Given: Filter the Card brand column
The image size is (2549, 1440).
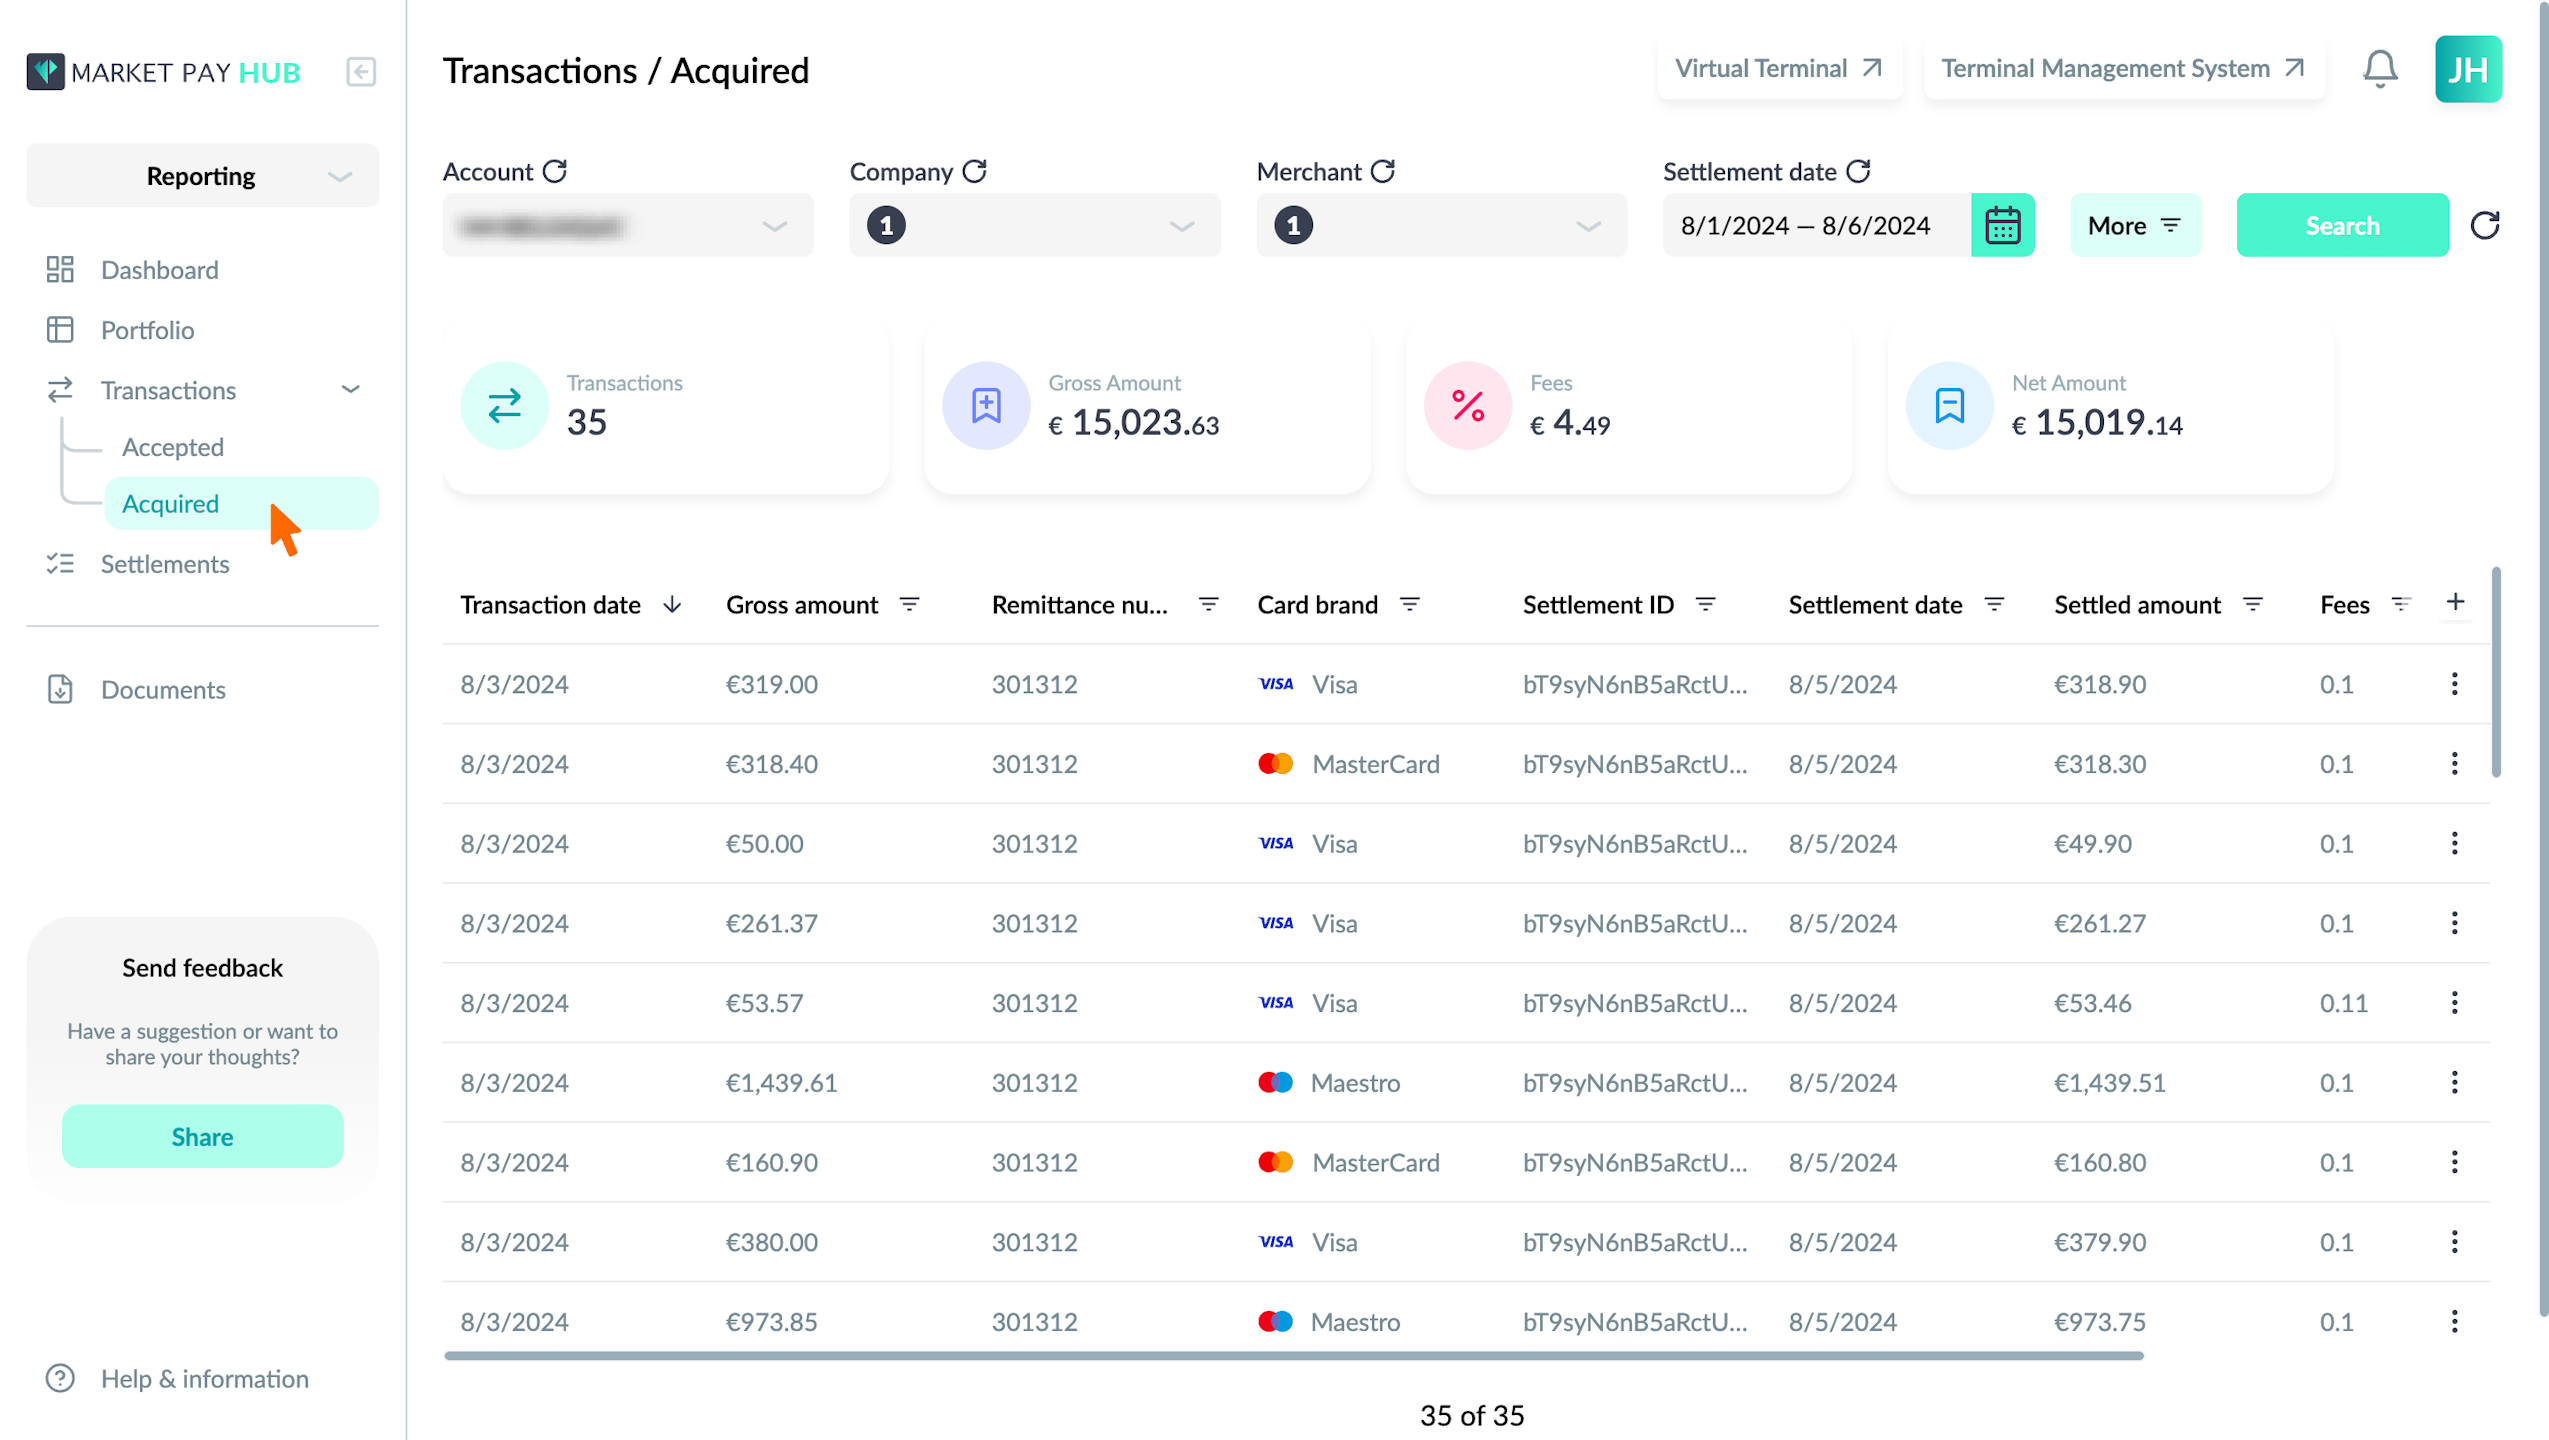Looking at the screenshot, I should (x=1409, y=604).
